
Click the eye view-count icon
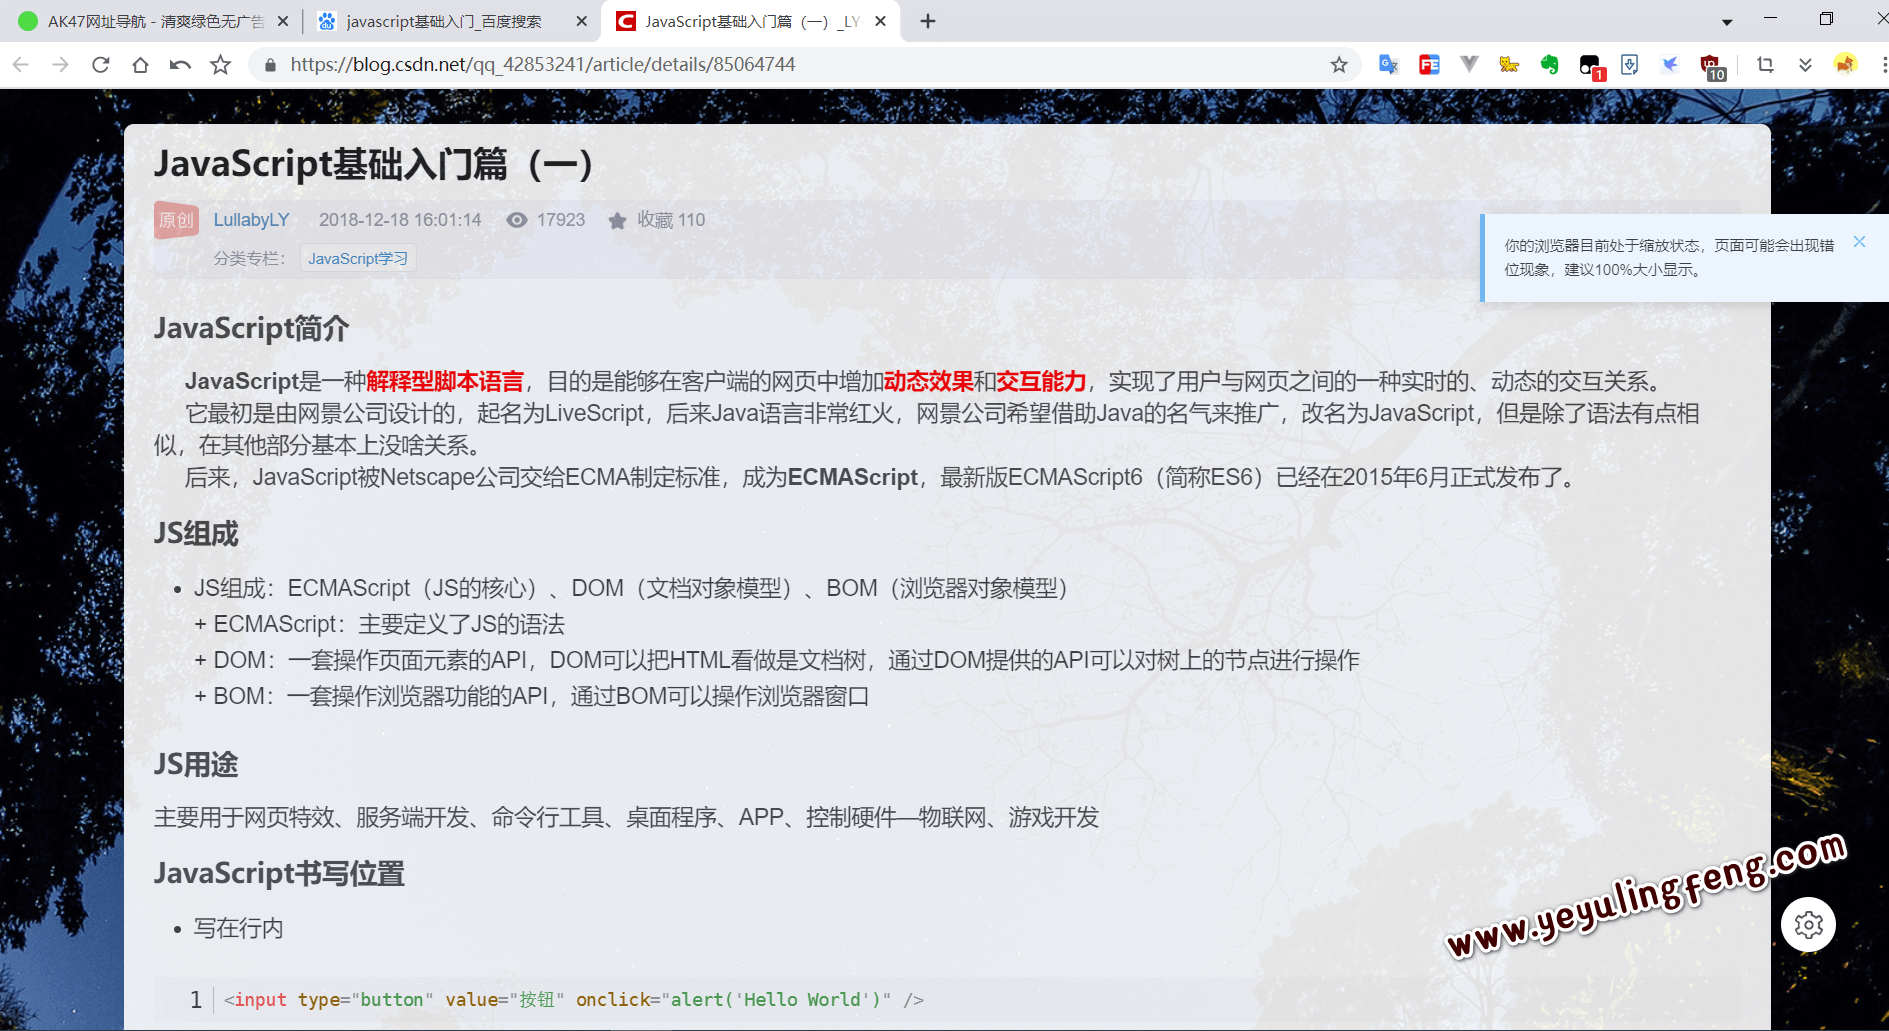click(517, 220)
